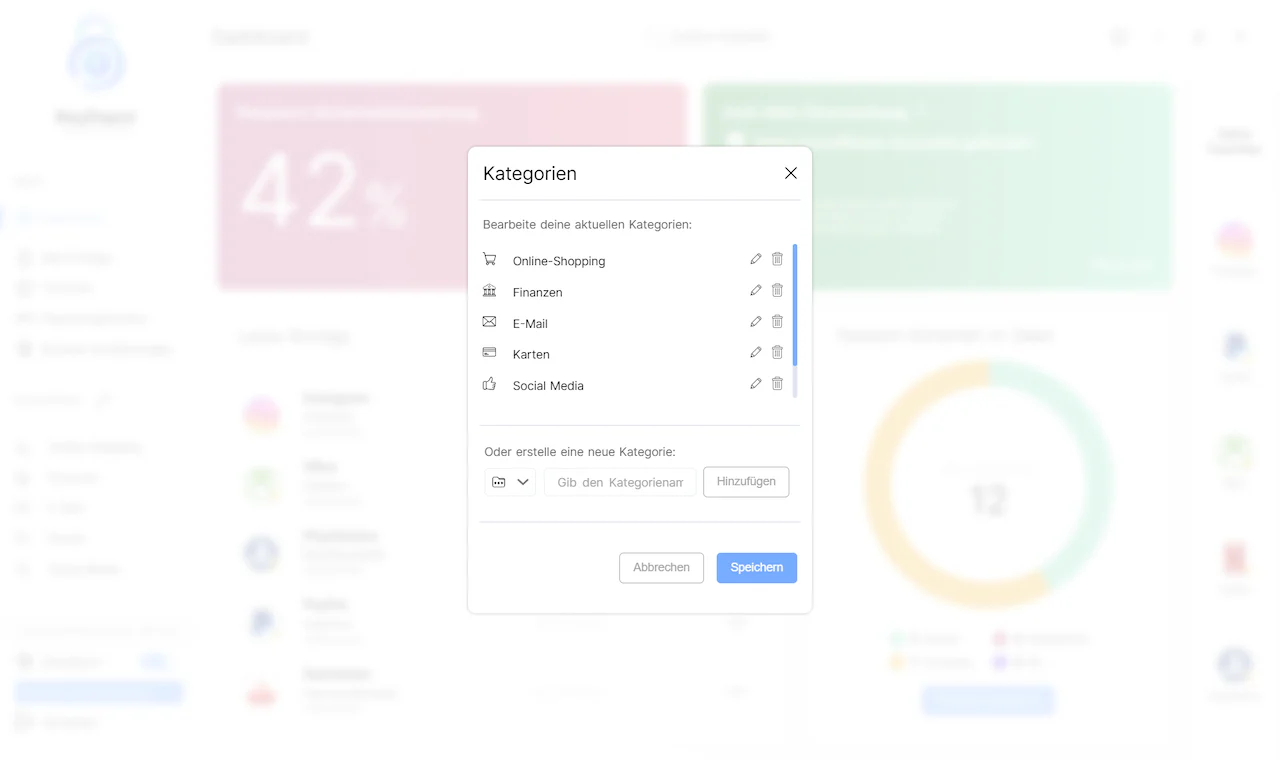Click the pencil icon next to Finanzen
Screen dimensions: 1280x760
tap(756, 290)
